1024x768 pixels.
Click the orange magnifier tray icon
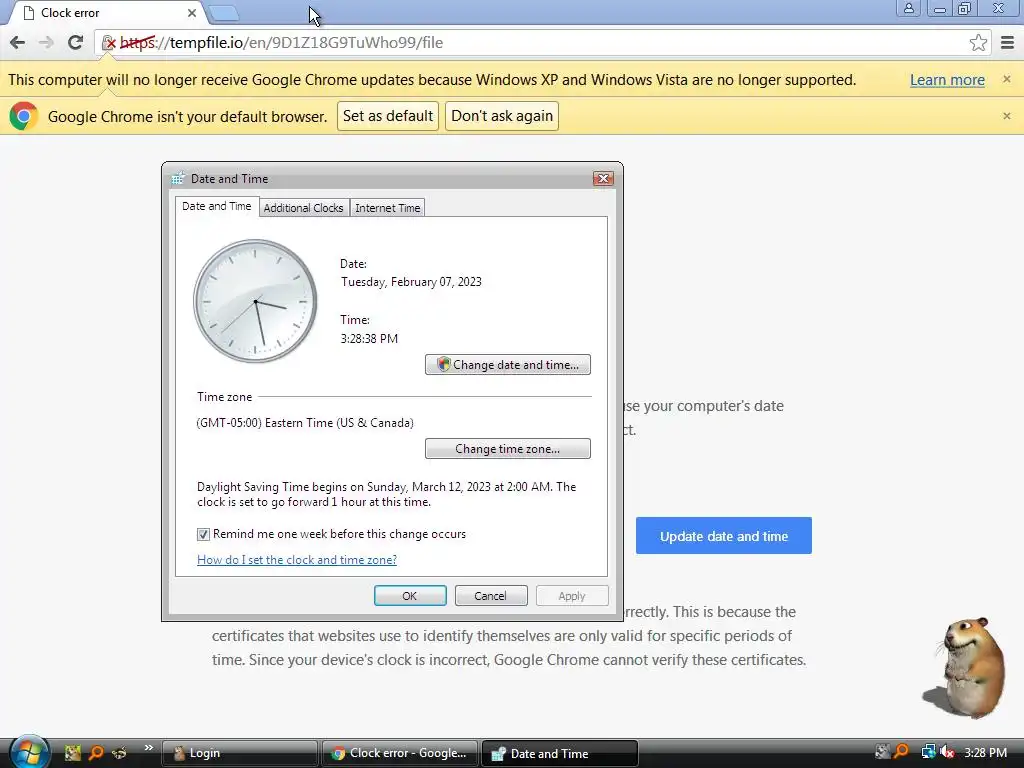pos(901,752)
